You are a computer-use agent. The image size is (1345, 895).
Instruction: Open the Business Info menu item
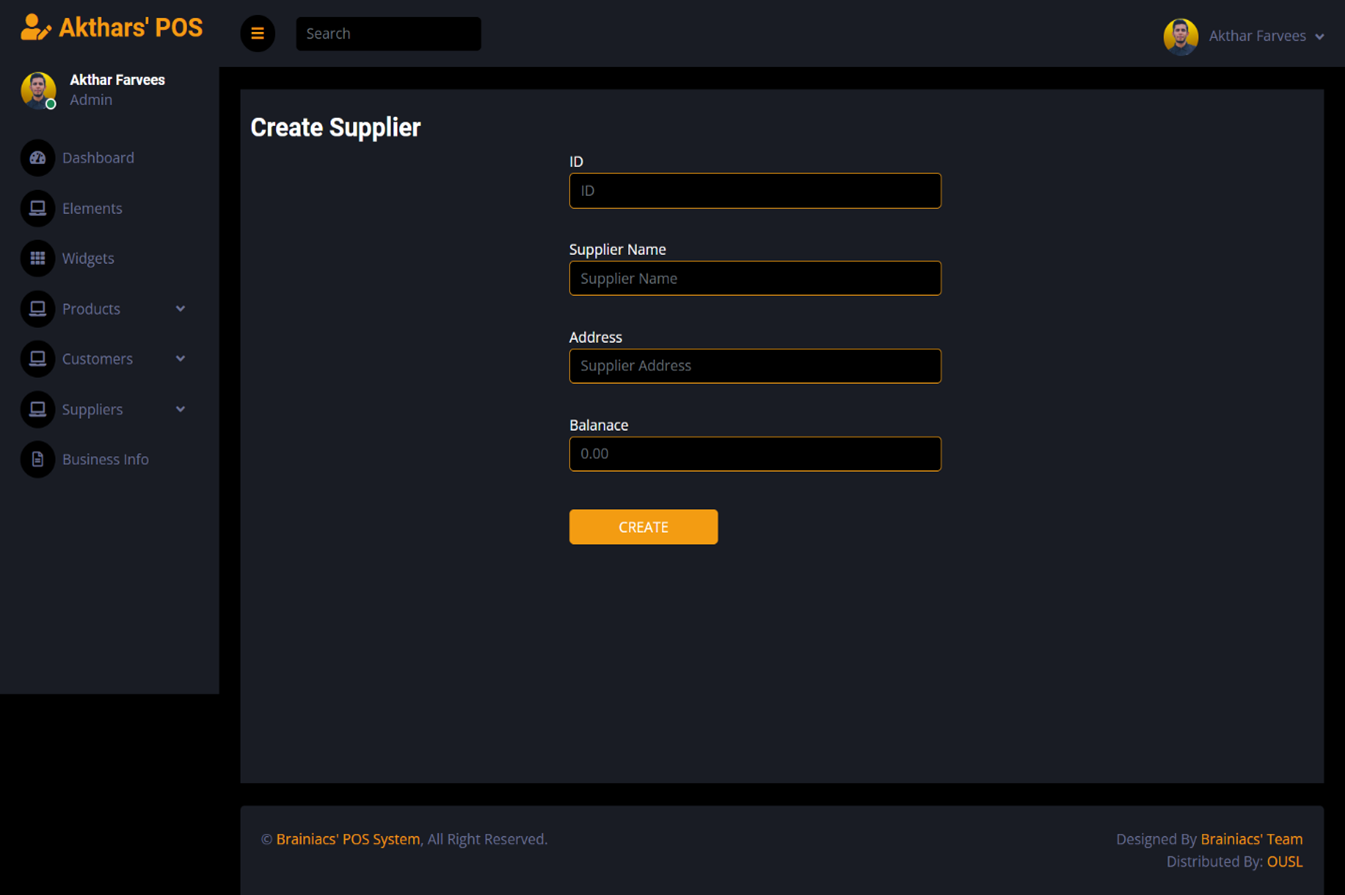click(105, 459)
